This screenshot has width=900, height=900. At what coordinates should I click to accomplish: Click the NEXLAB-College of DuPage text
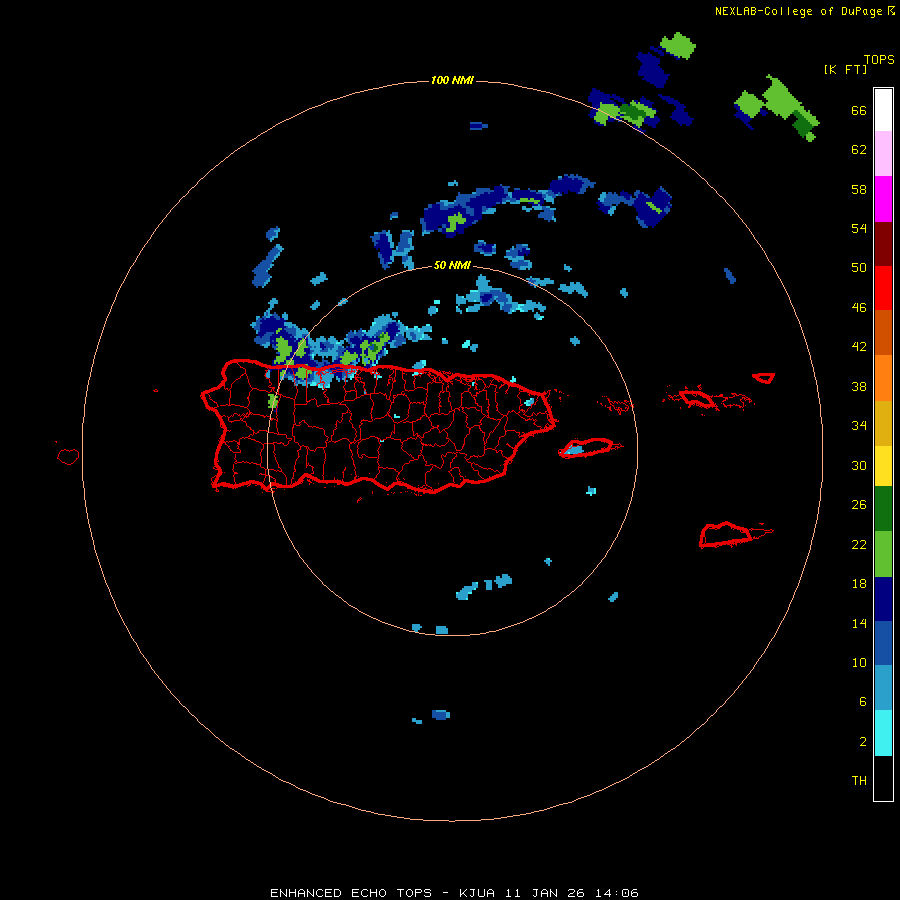(x=798, y=11)
